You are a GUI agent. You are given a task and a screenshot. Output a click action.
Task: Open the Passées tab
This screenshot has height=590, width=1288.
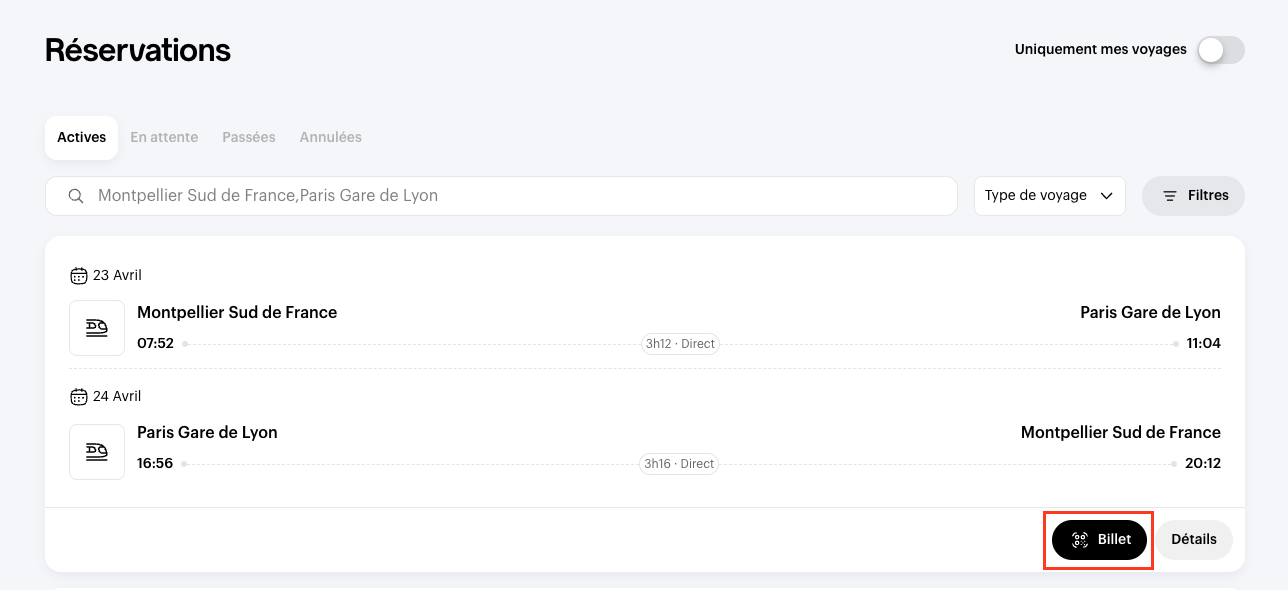click(249, 137)
